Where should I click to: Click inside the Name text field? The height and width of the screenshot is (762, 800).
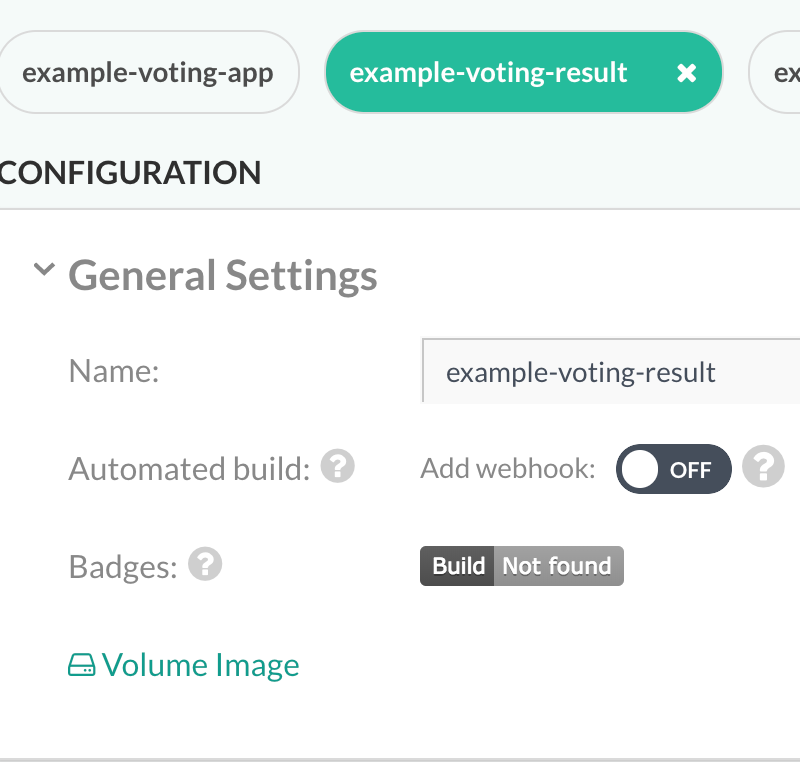(x=600, y=371)
